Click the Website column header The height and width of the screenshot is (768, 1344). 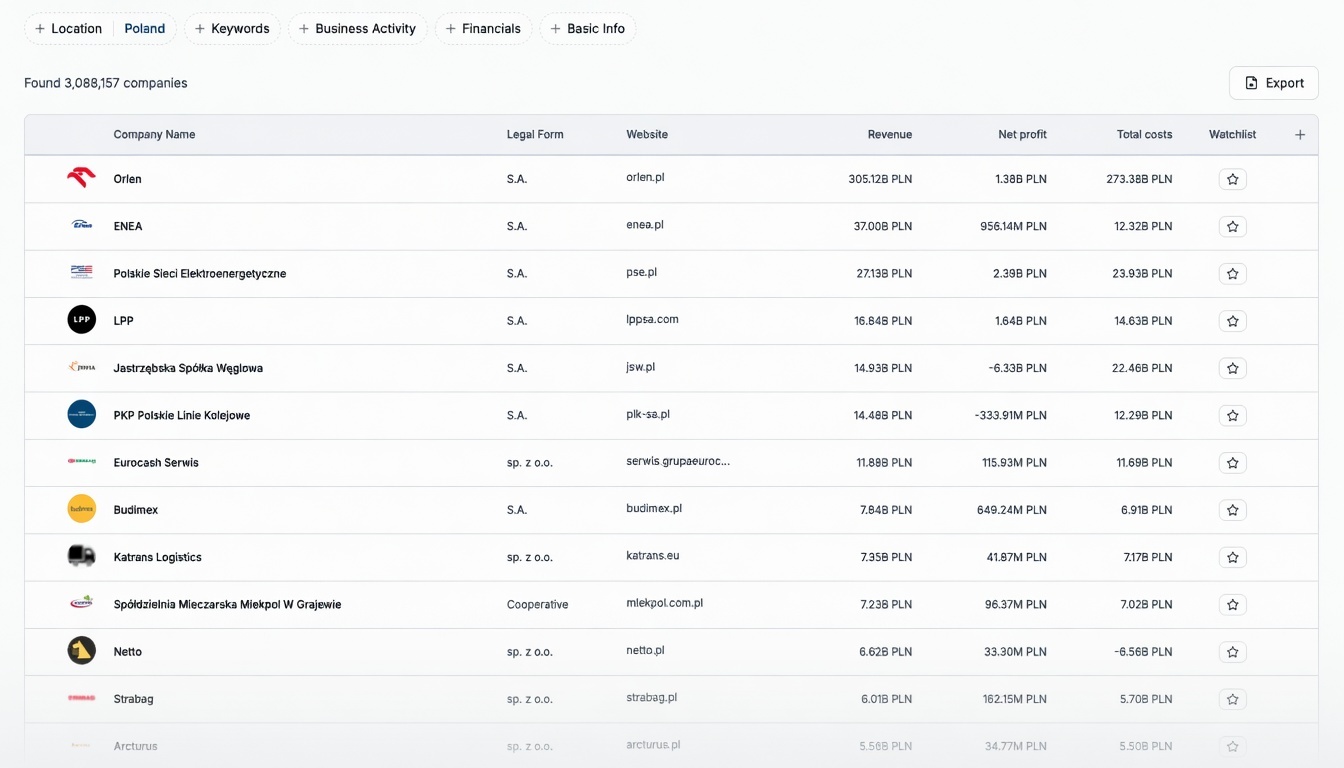(x=647, y=135)
